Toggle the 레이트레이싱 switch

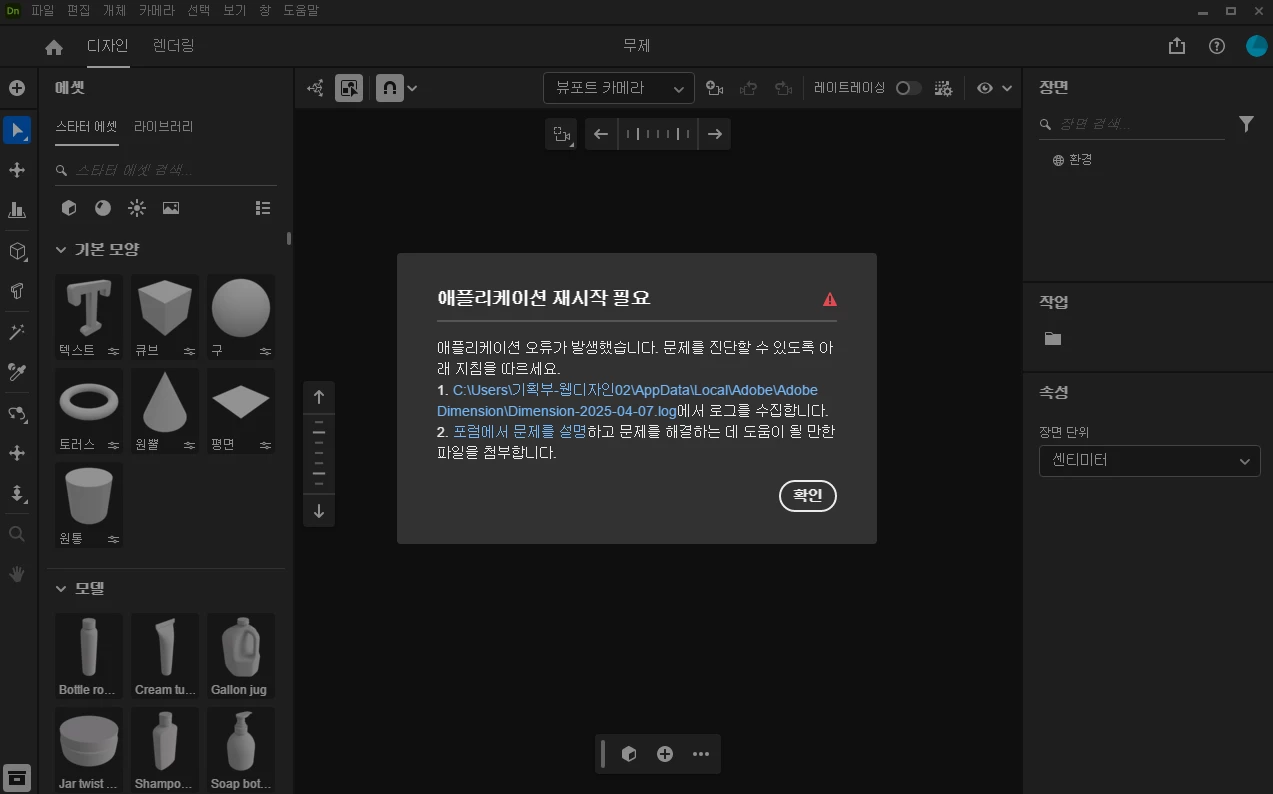(908, 88)
